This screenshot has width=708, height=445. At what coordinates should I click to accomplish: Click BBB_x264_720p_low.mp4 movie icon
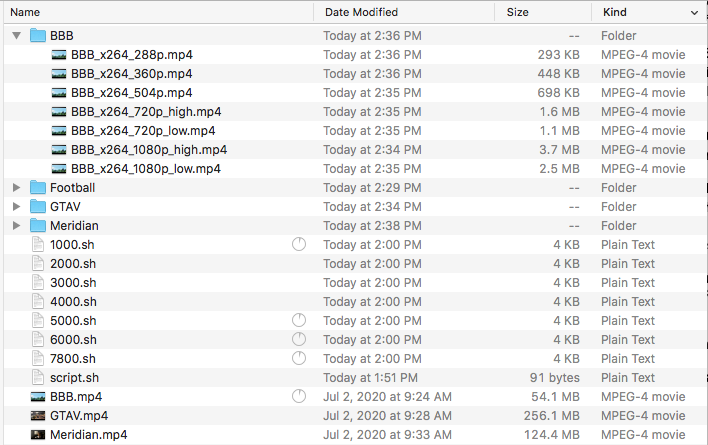(59, 131)
